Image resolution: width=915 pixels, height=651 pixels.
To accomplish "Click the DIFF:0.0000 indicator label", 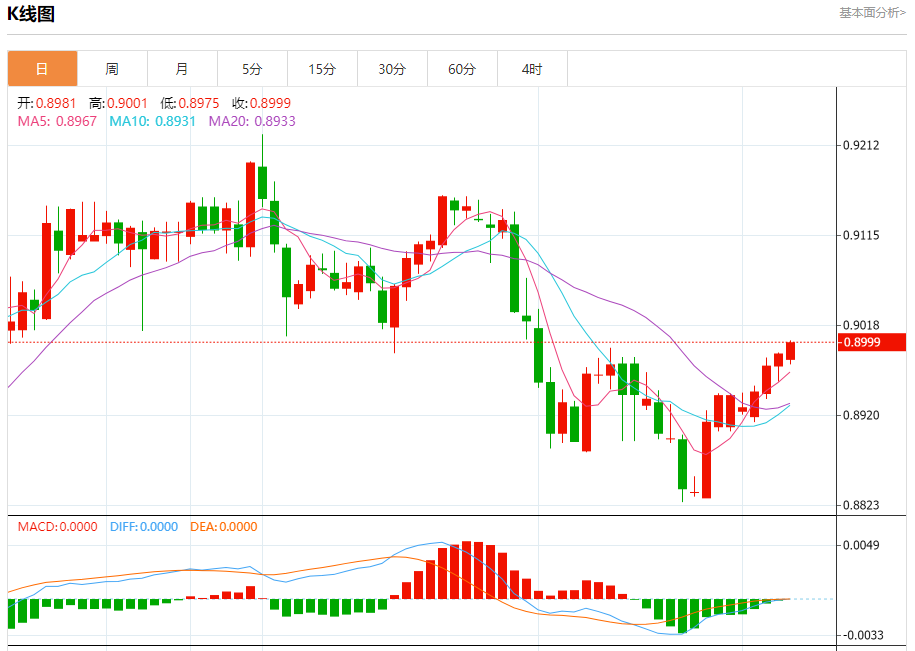I will (x=144, y=527).
